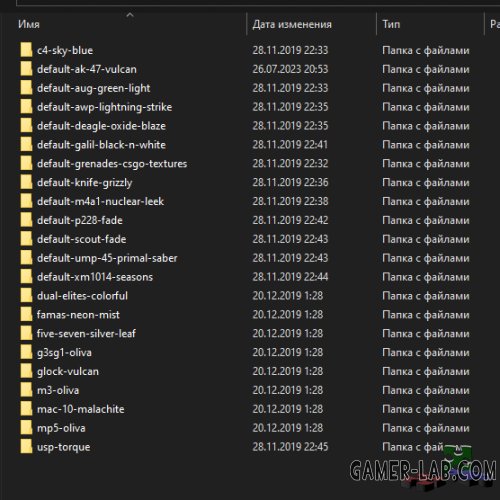The height and width of the screenshot is (500, 500).
Task: Select the default-m4a1-nuclear-leek folder icon
Action: (26, 201)
